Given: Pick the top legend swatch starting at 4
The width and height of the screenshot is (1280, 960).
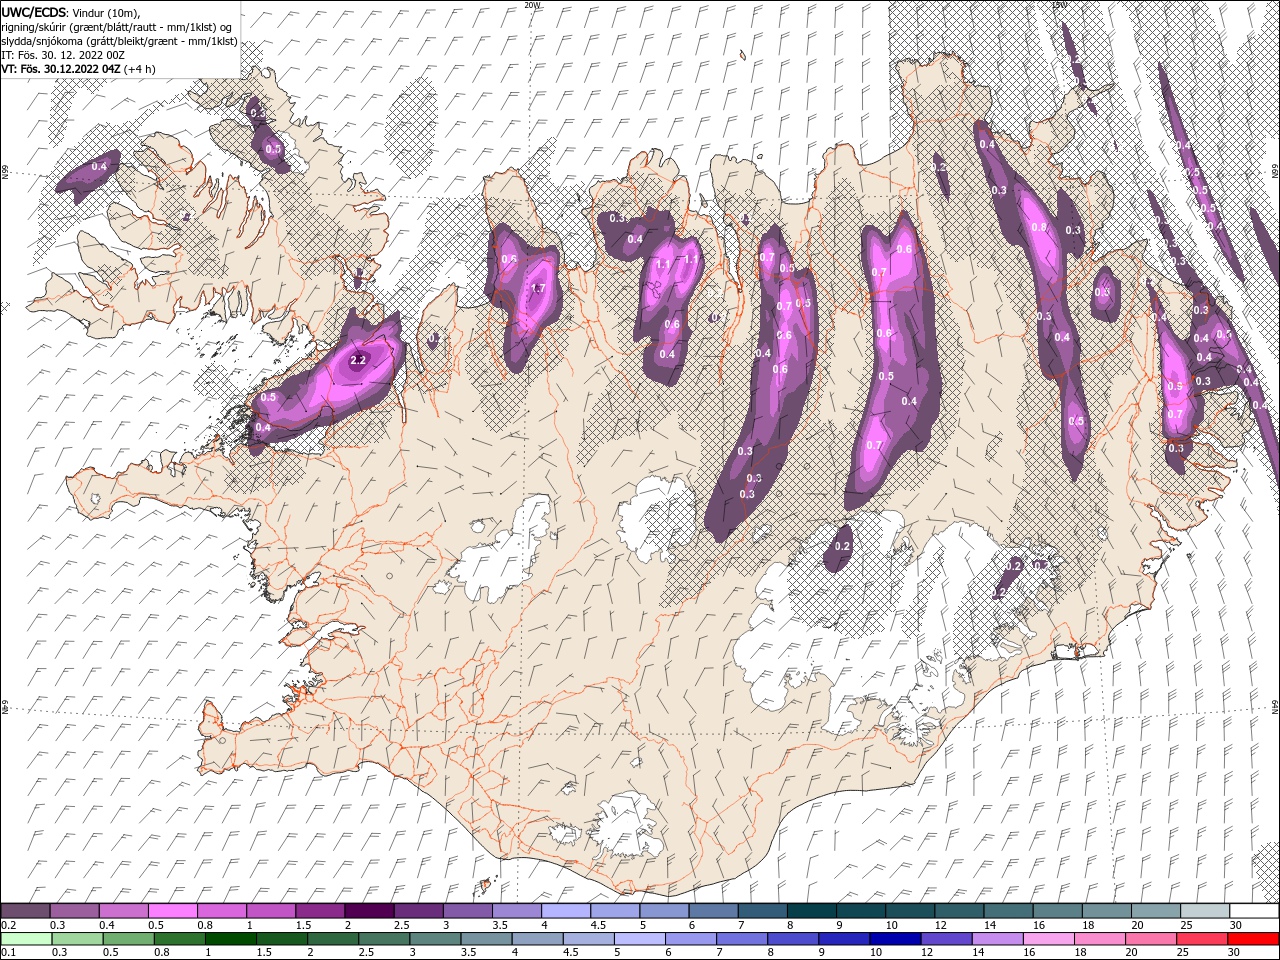Looking at the screenshot, I should pos(565,911).
